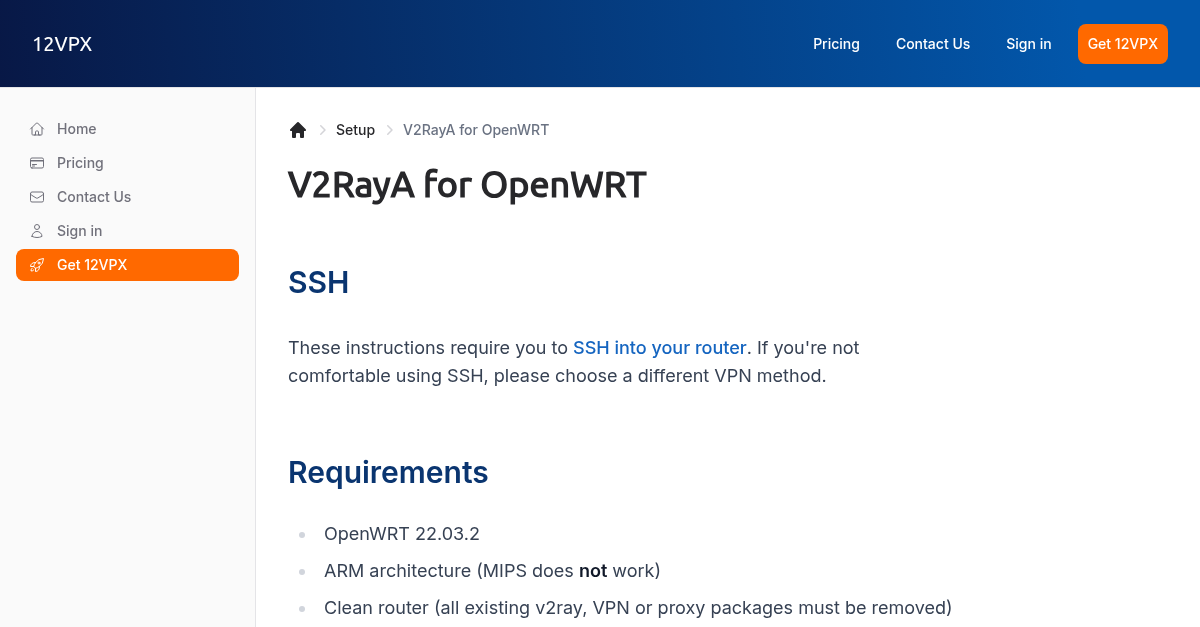Click the 12VPX logo in the header

[62, 44]
